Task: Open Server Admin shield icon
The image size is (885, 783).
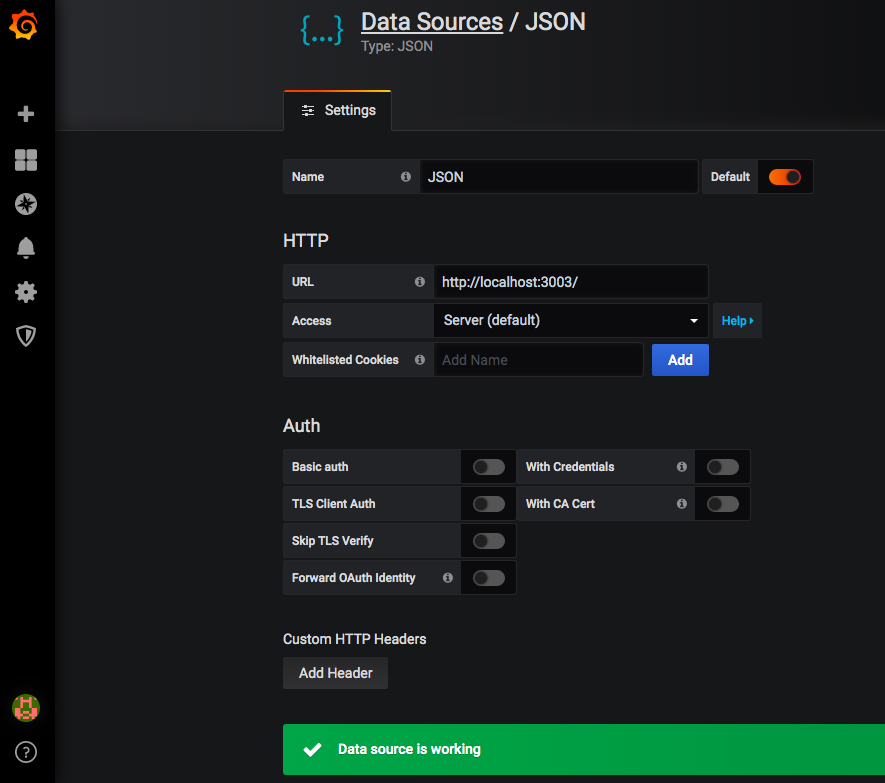Action: pos(25,336)
